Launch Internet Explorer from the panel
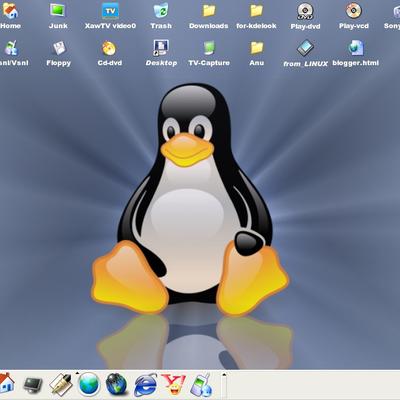 (145, 385)
